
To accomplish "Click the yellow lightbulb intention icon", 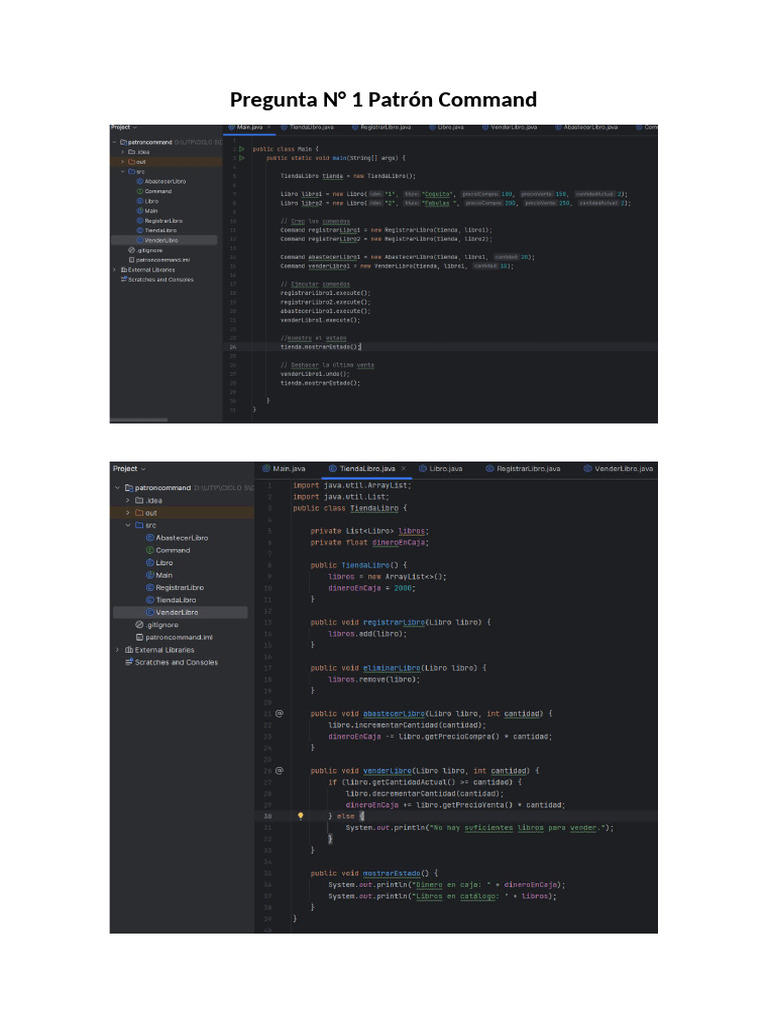I will [x=299, y=816].
